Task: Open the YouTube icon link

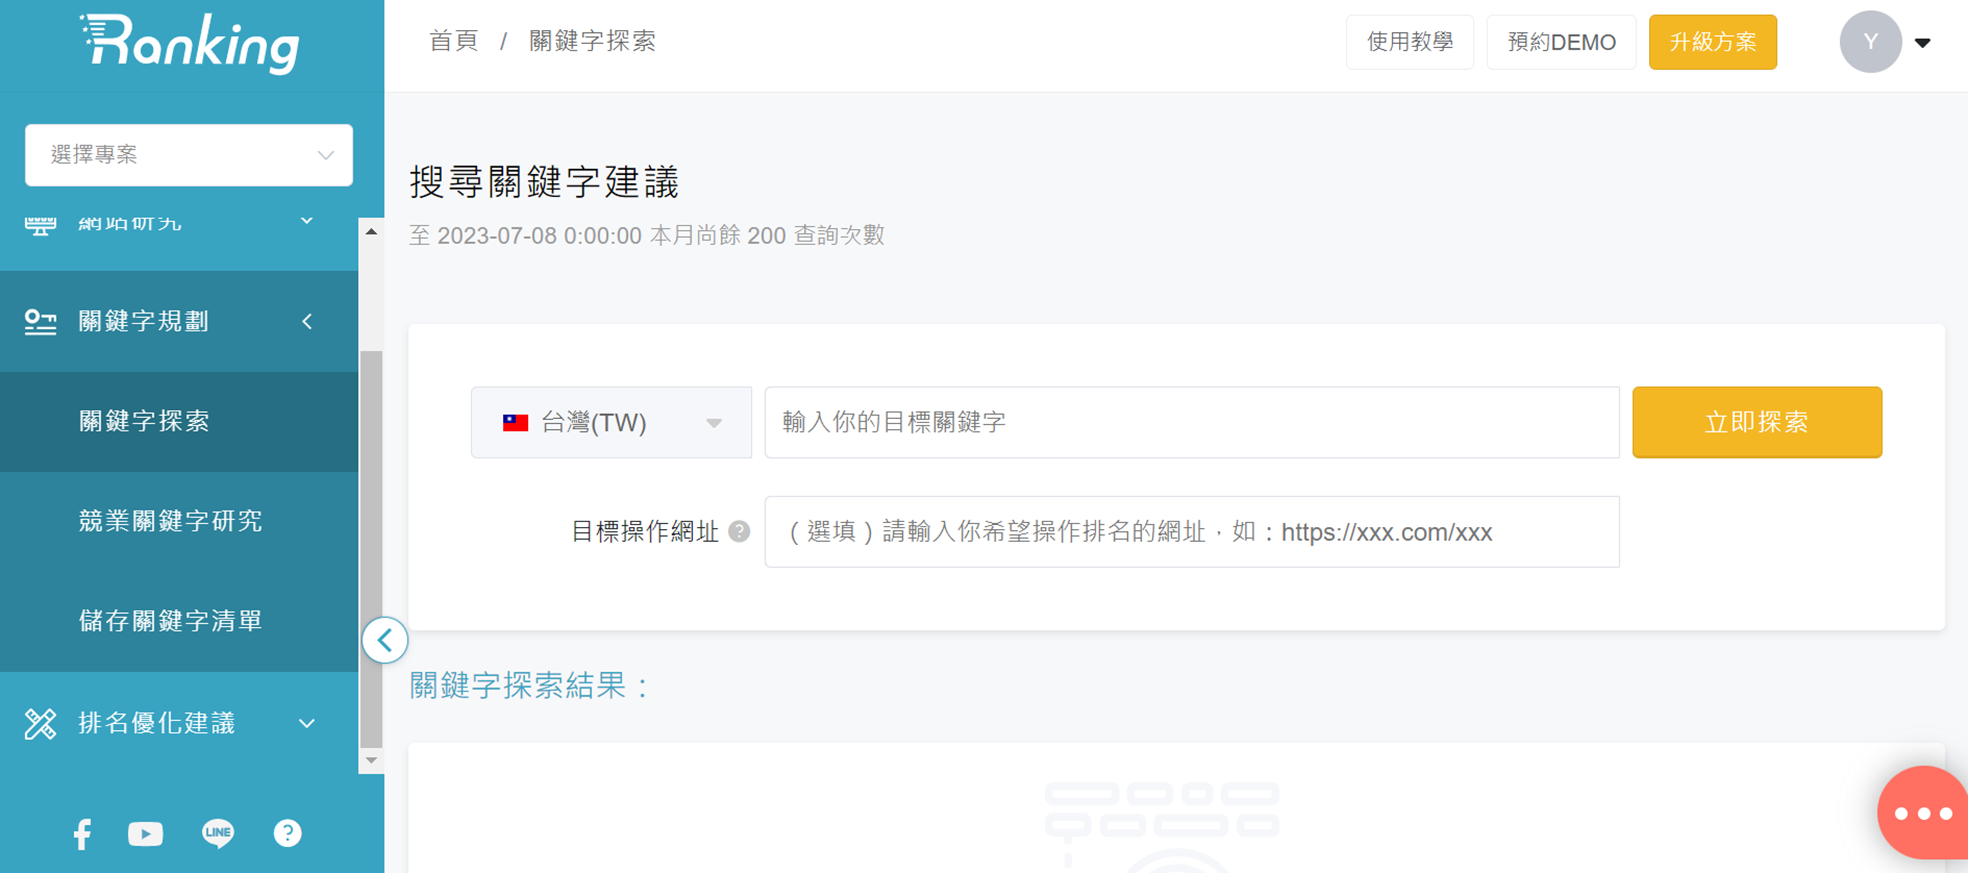Action: click(x=145, y=833)
